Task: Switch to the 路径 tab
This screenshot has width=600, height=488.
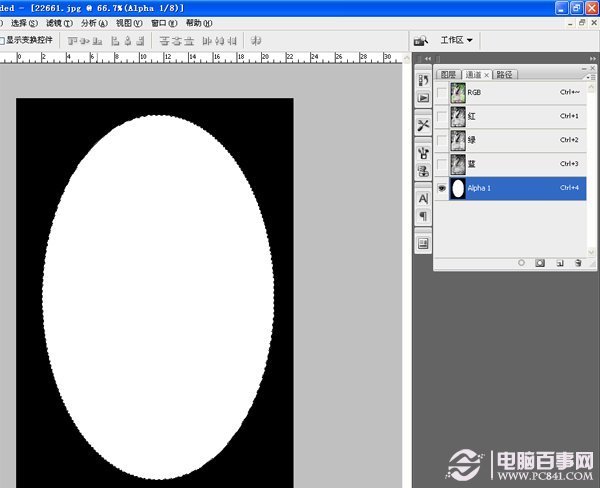Action: click(504, 74)
